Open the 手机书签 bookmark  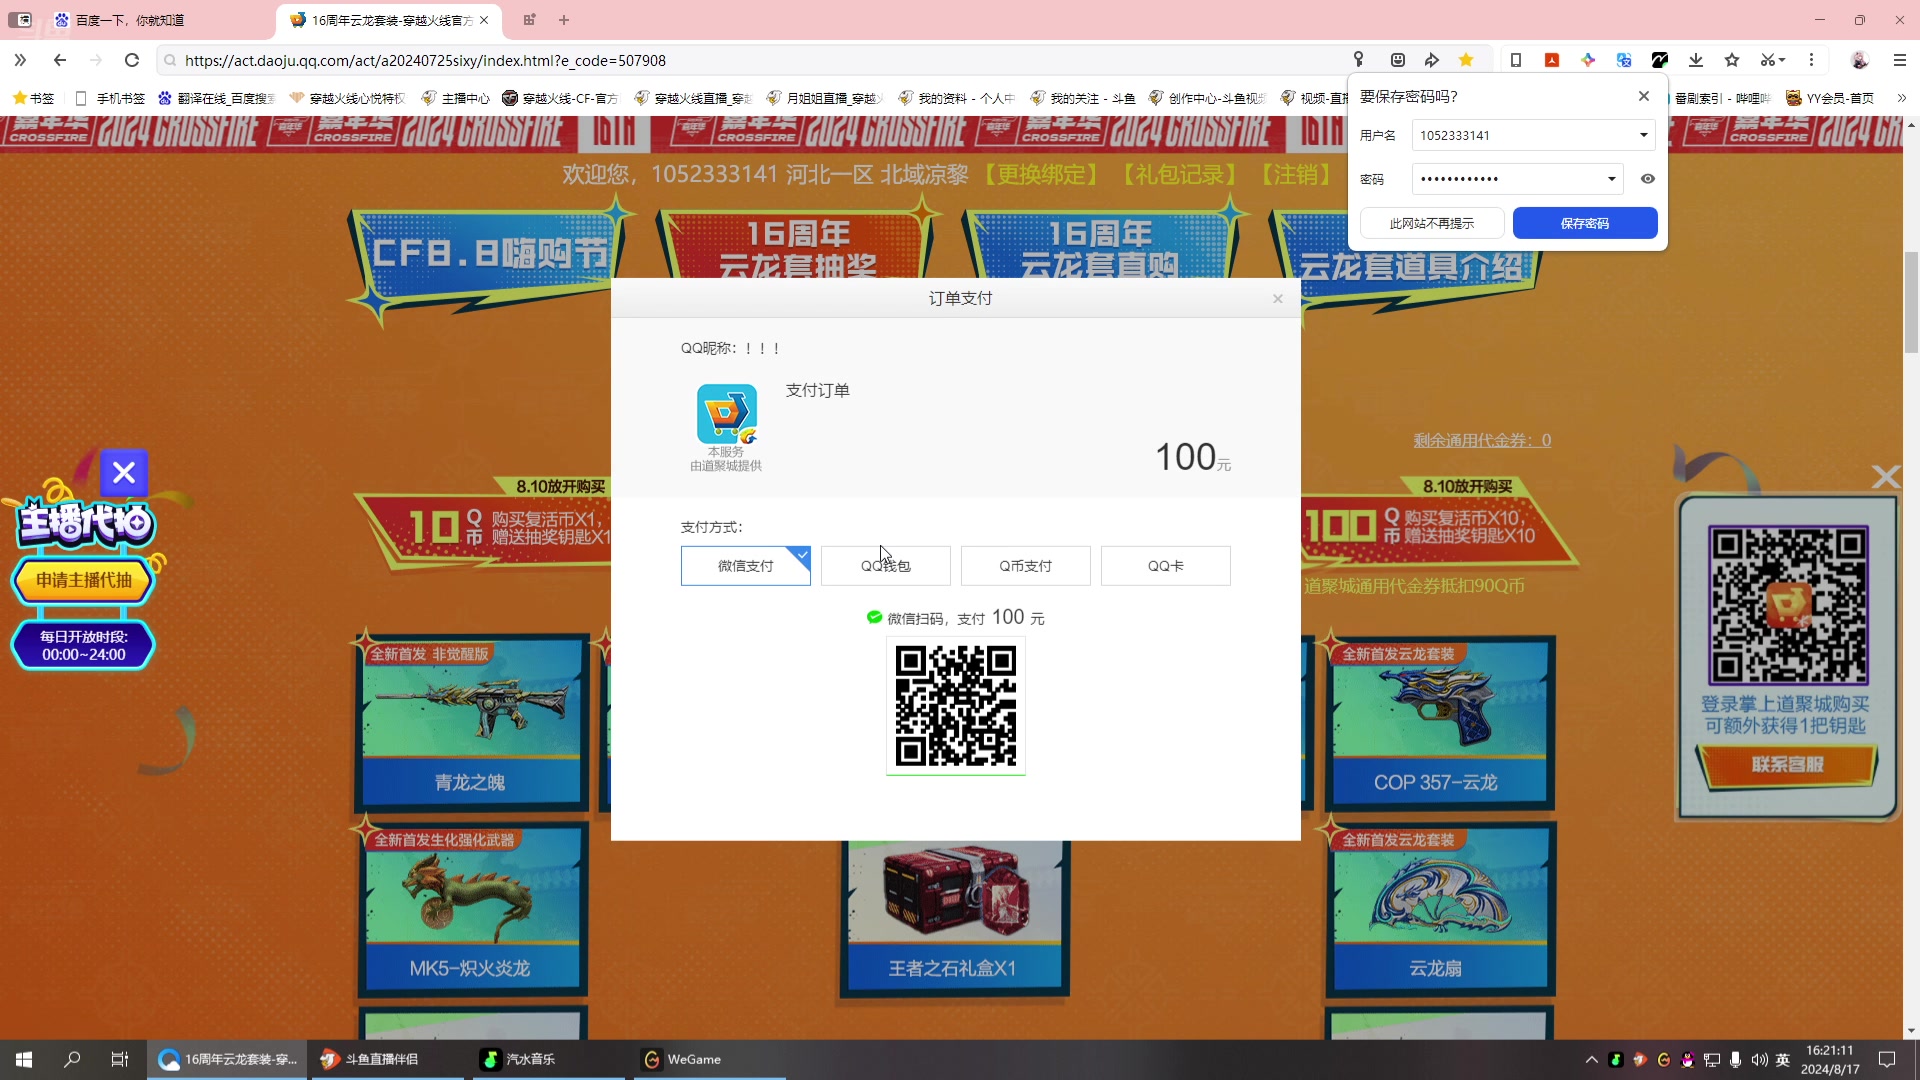coord(111,98)
